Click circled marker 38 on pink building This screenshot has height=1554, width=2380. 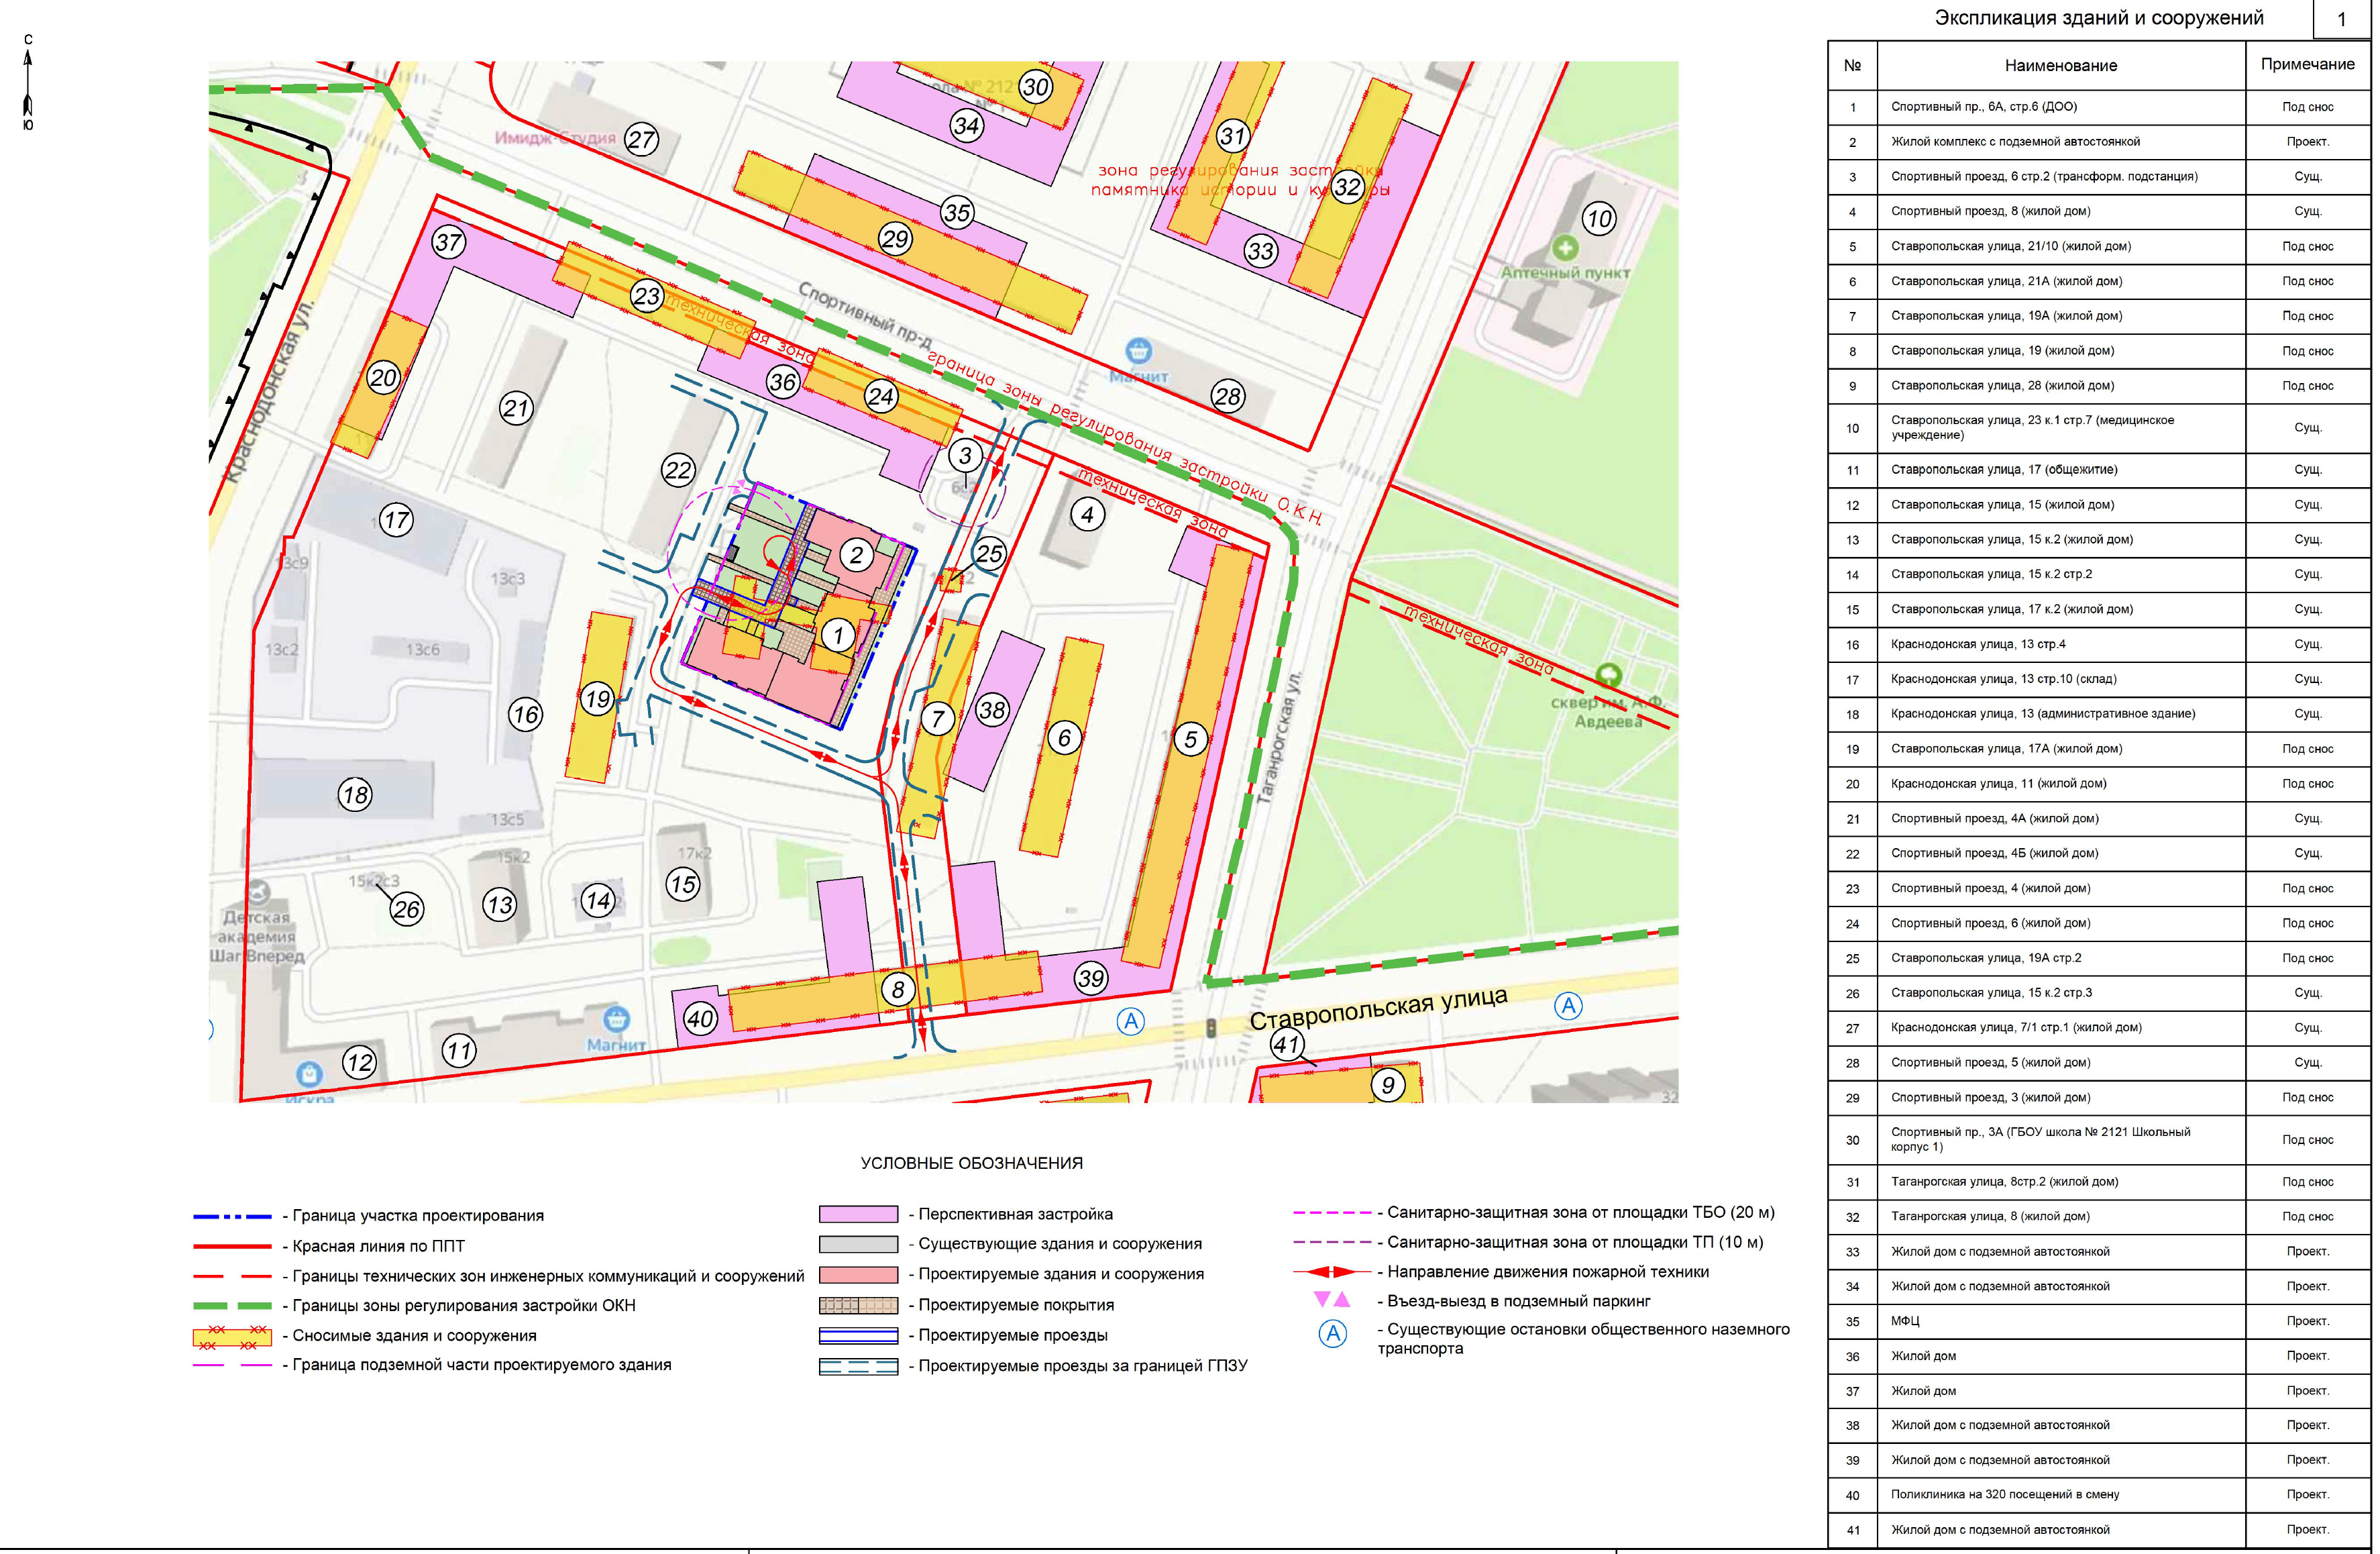tap(992, 710)
